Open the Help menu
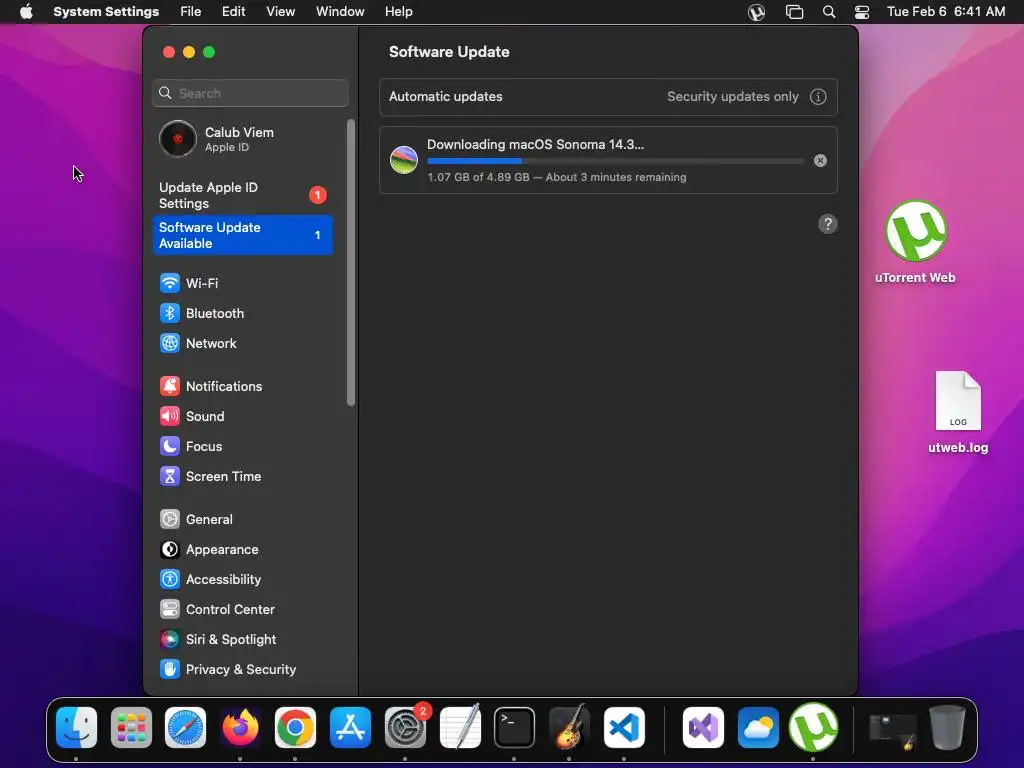This screenshot has height=768, width=1024. pos(398,12)
